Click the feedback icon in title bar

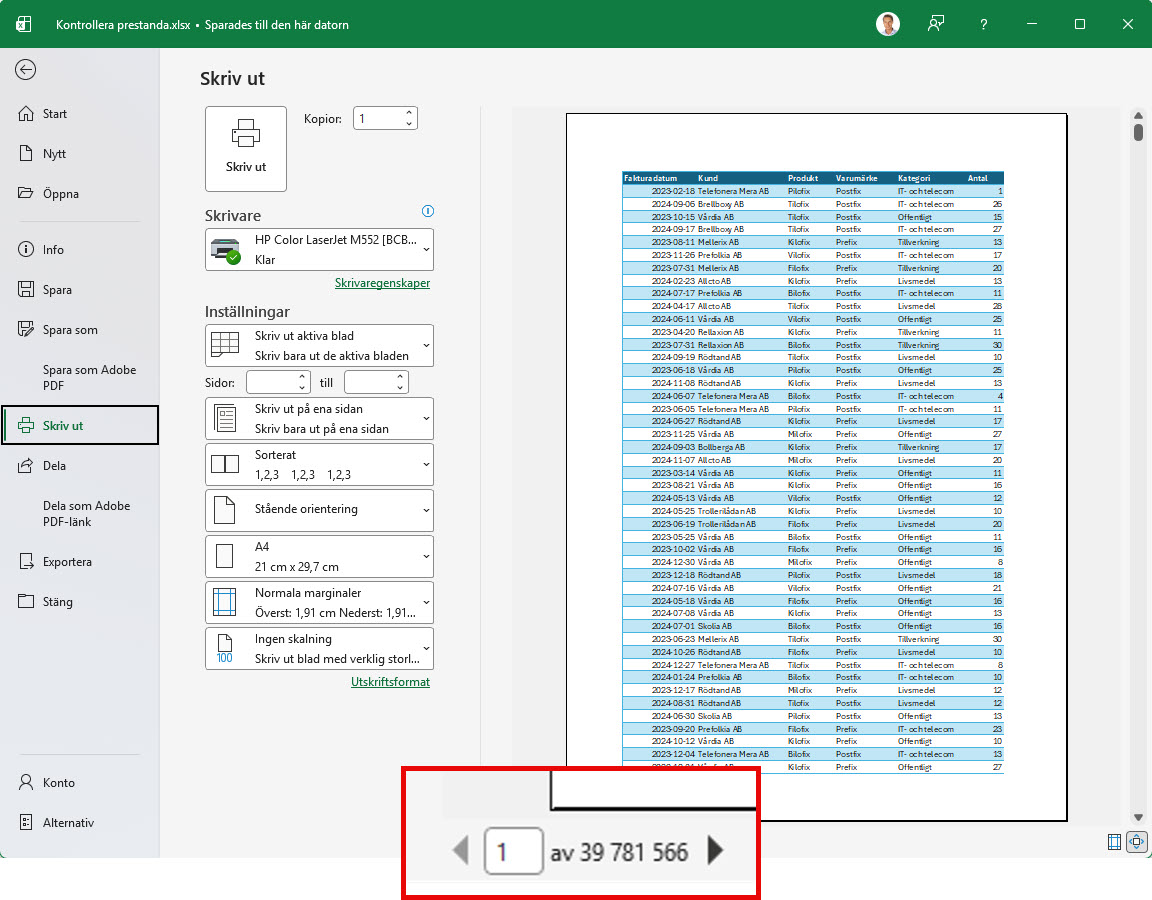coord(936,24)
